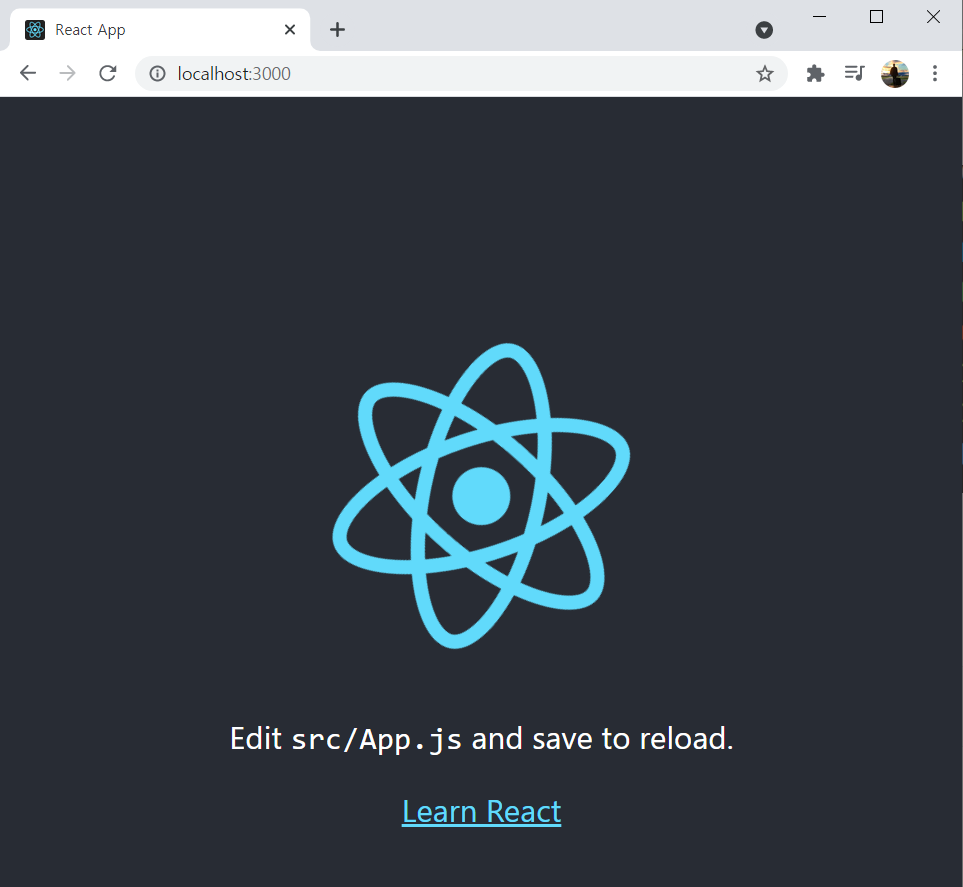Click the browser Back arrow
The height and width of the screenshot is (887, 963).
[x=28, y=74]
